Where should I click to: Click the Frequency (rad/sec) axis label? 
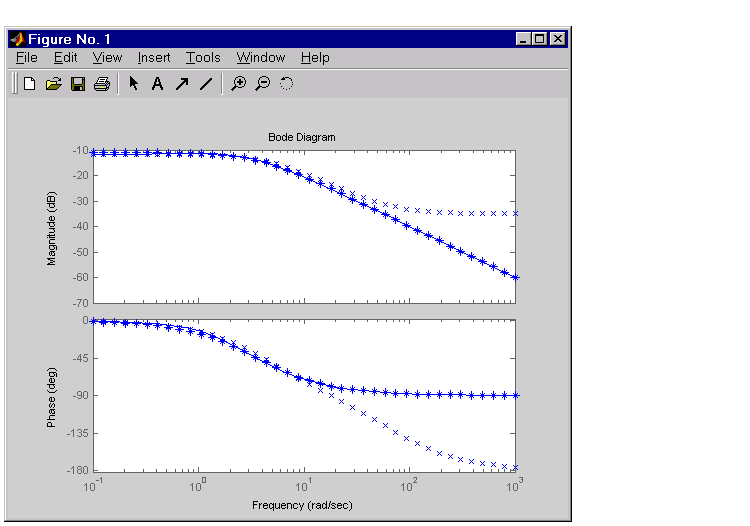tap(302, 505)
